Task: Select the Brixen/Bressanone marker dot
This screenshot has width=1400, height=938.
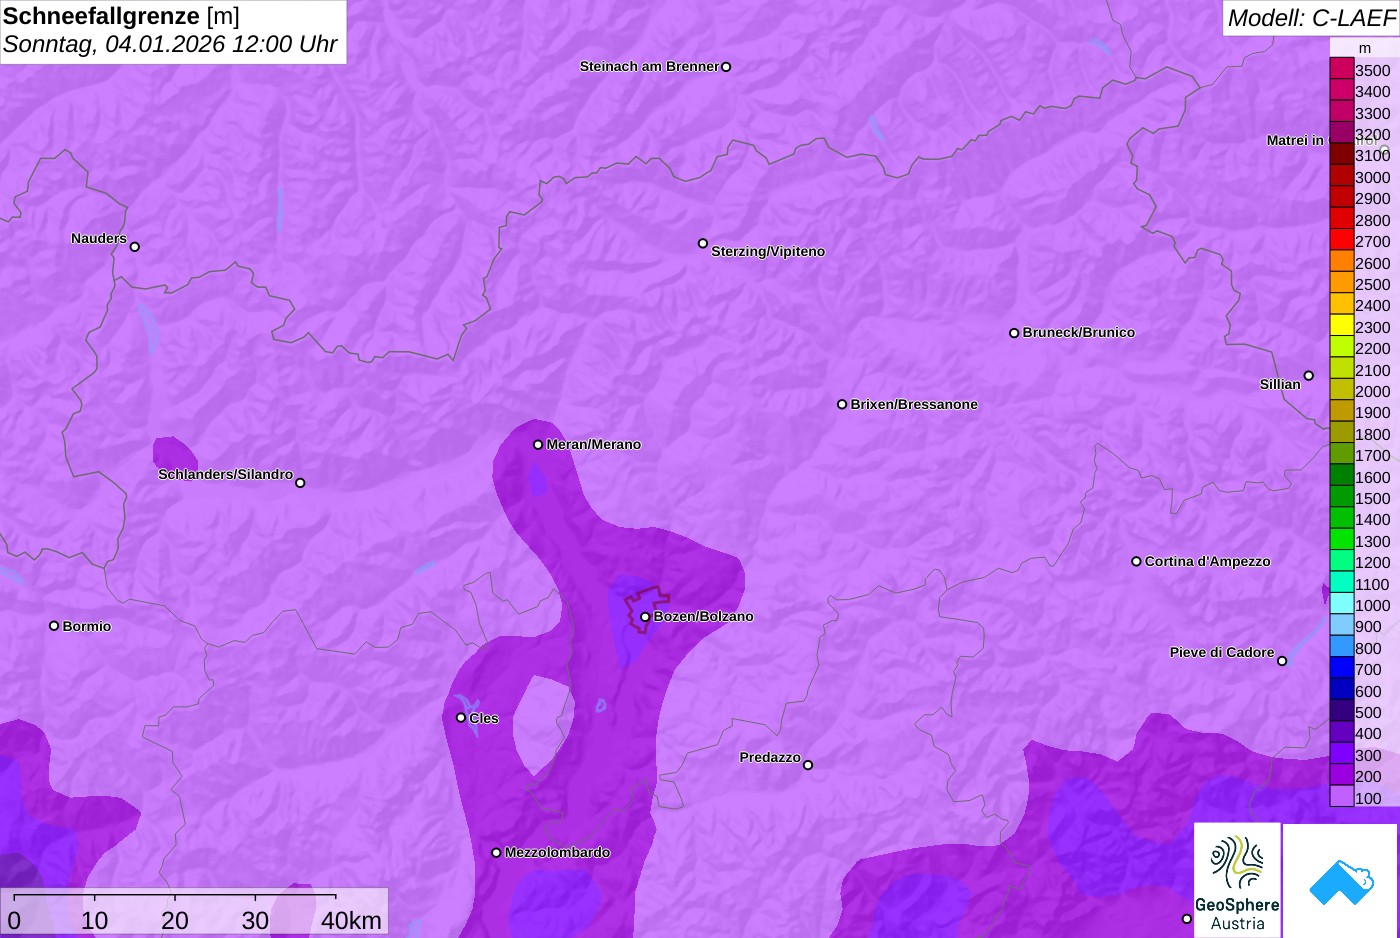Action: coord(842,405)
